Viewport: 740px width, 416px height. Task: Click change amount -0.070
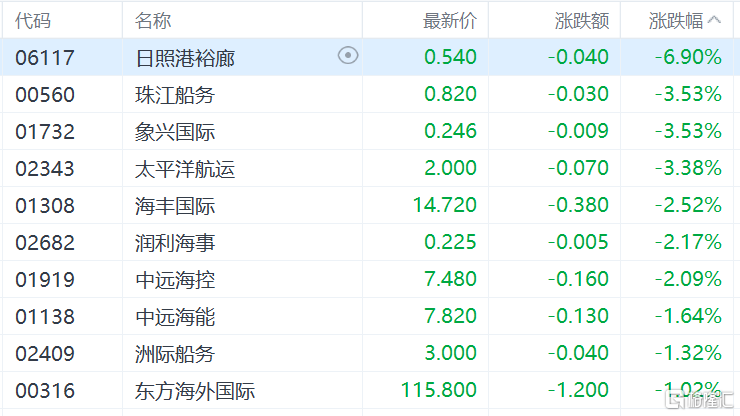578,168
